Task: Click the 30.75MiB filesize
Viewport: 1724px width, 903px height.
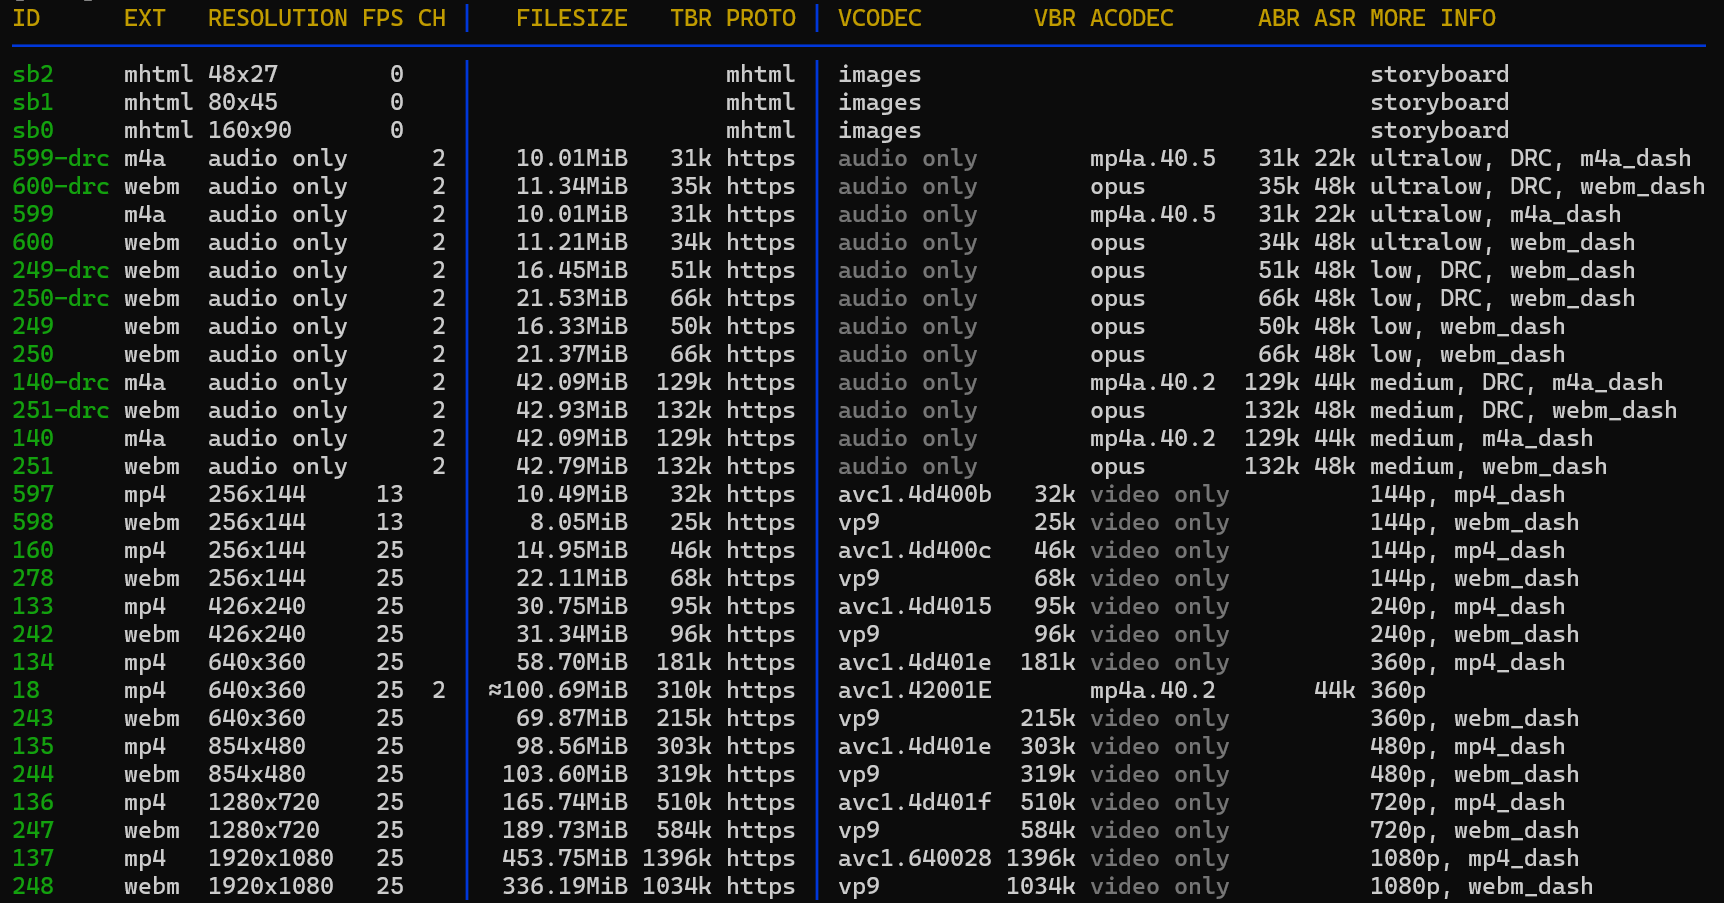Action: (572, 606)
